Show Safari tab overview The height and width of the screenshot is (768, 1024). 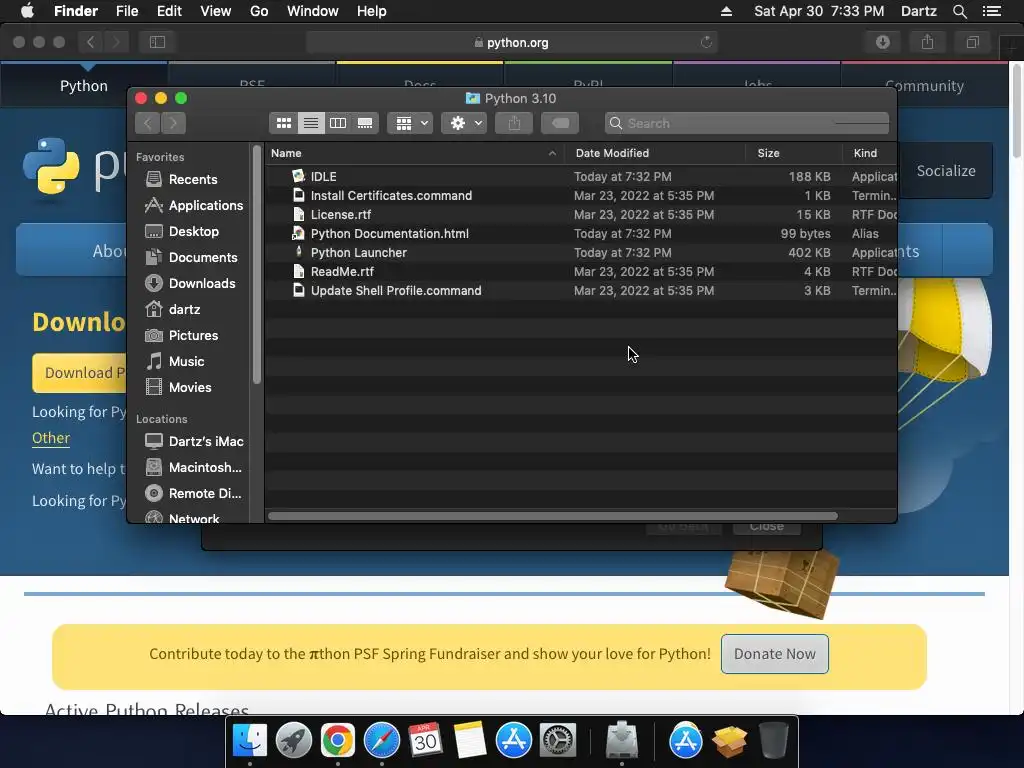point(972,42)
